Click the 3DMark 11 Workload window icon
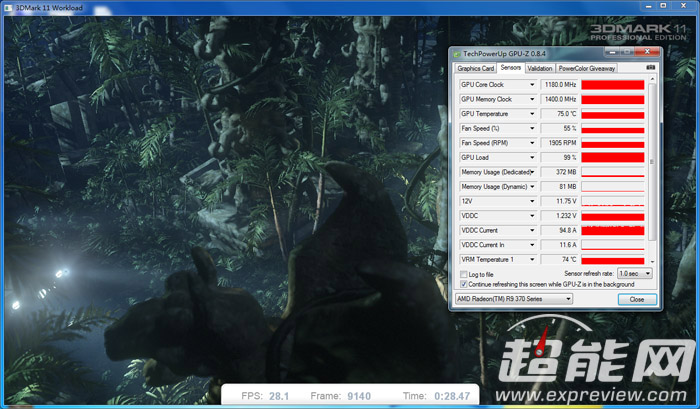The width and height of the screenshot is (700, 409). (8, 8)
